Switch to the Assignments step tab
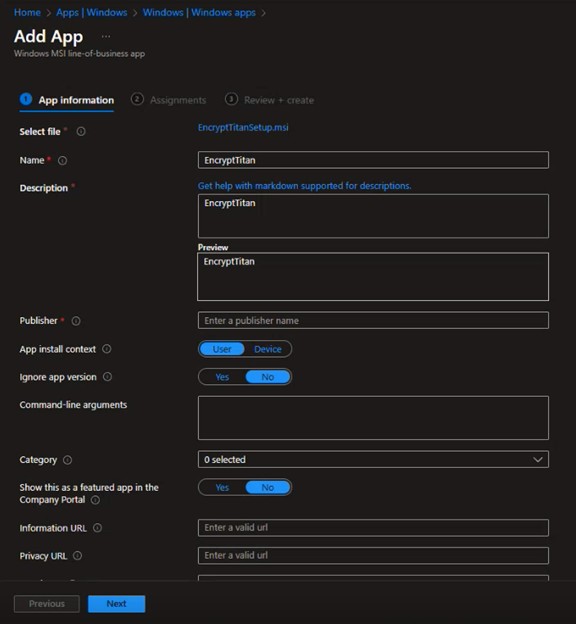This screenshot has width=576, height=624. click(168, 100)
